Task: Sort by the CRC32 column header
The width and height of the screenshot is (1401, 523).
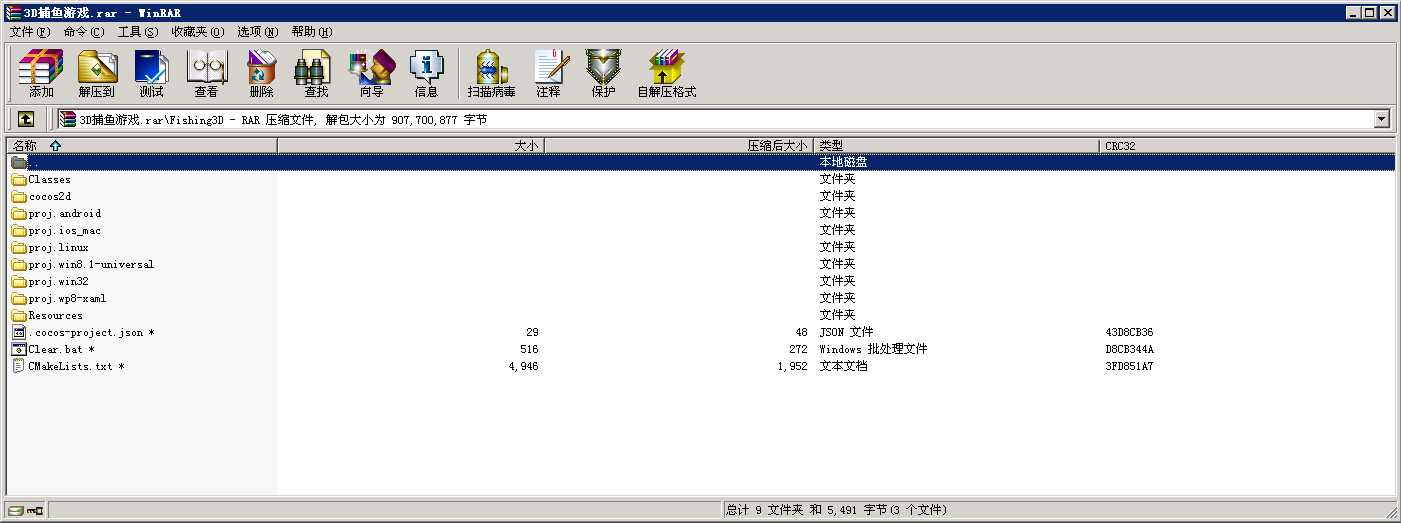Action: [1247, 145]
